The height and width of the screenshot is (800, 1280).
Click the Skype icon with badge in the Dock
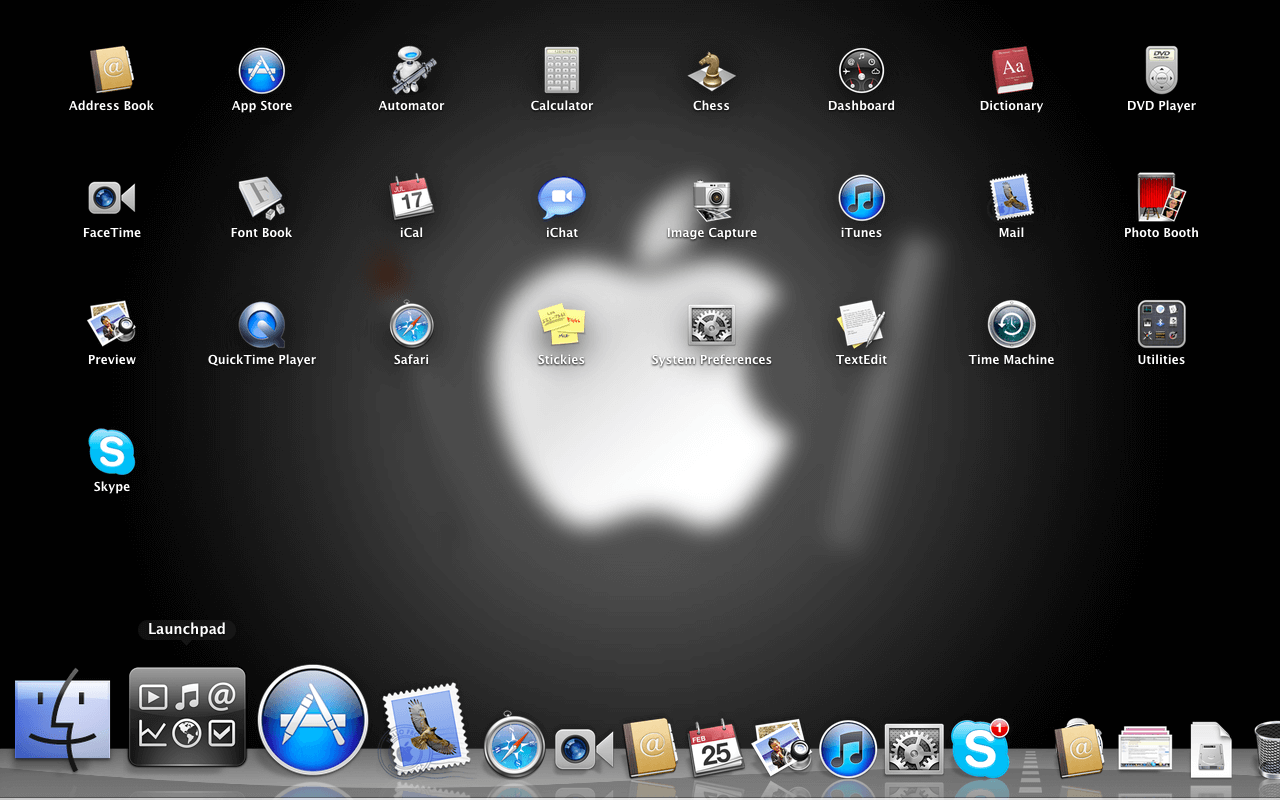(980, 747)
